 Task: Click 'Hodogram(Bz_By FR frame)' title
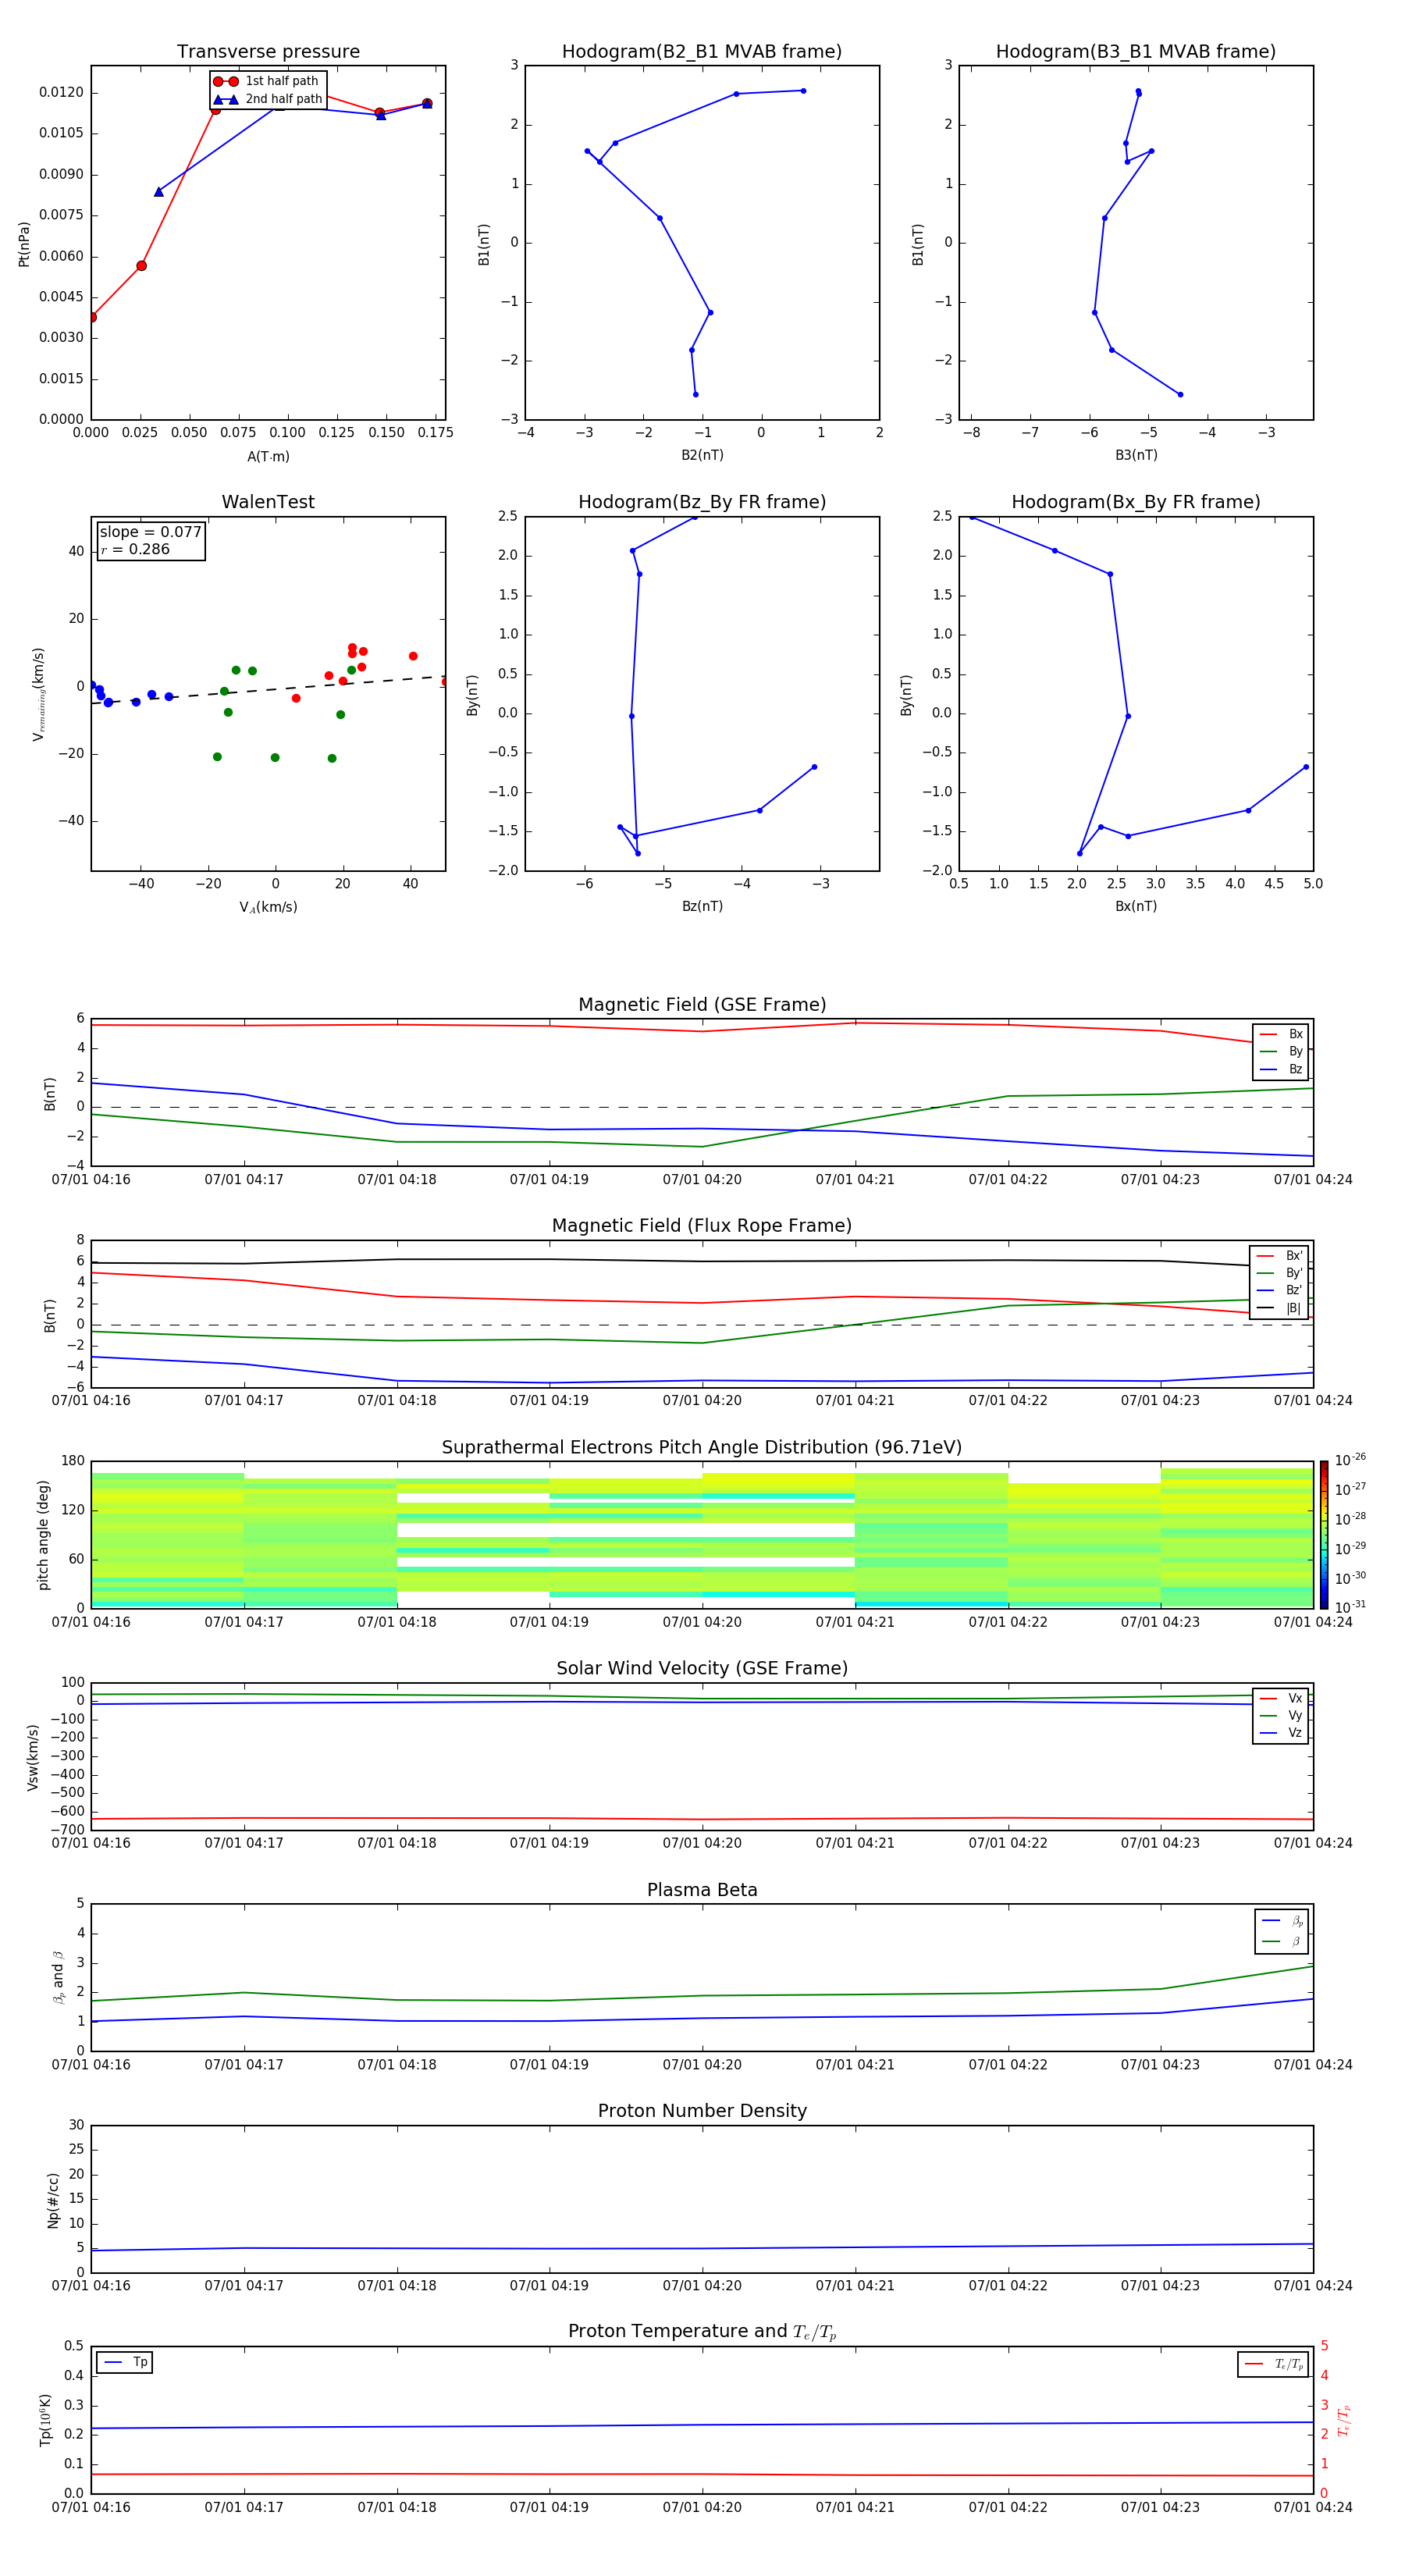[x=702, y=502]
